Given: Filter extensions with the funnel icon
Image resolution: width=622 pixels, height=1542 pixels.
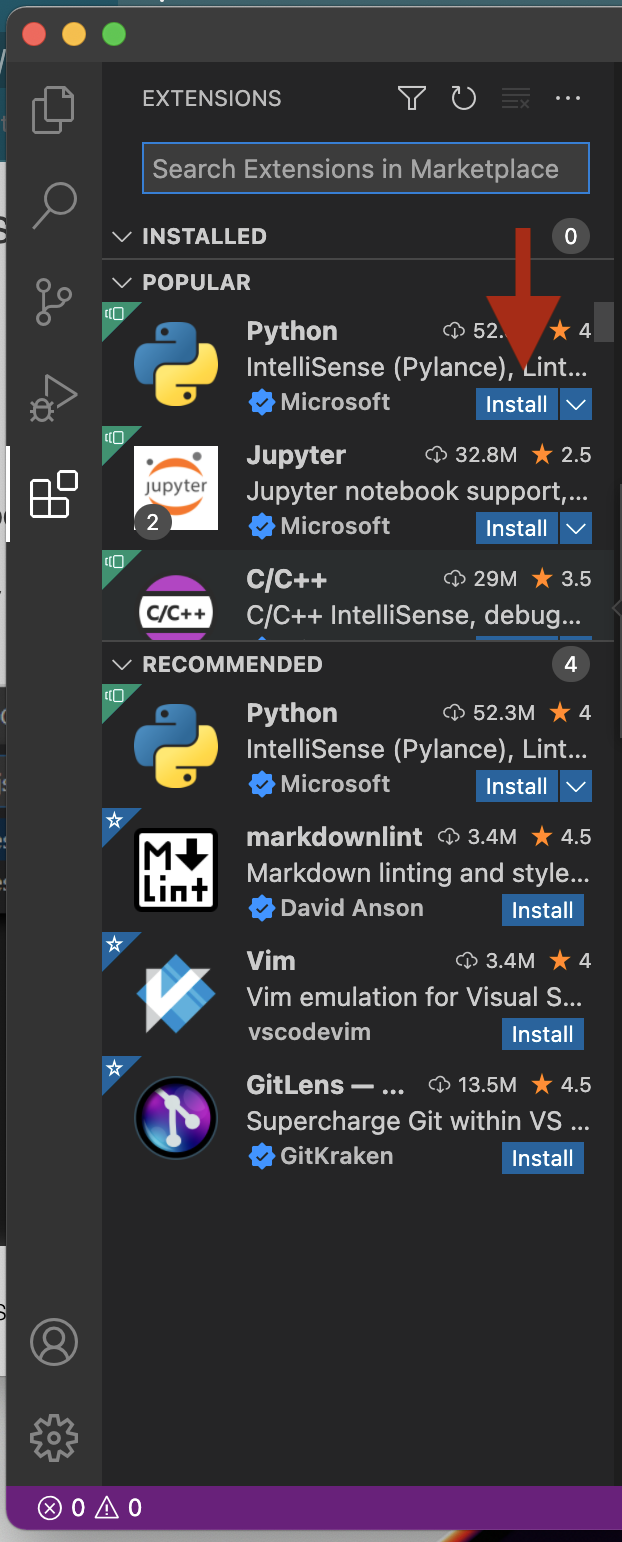Looking at the screenshot, I should 412,98.
